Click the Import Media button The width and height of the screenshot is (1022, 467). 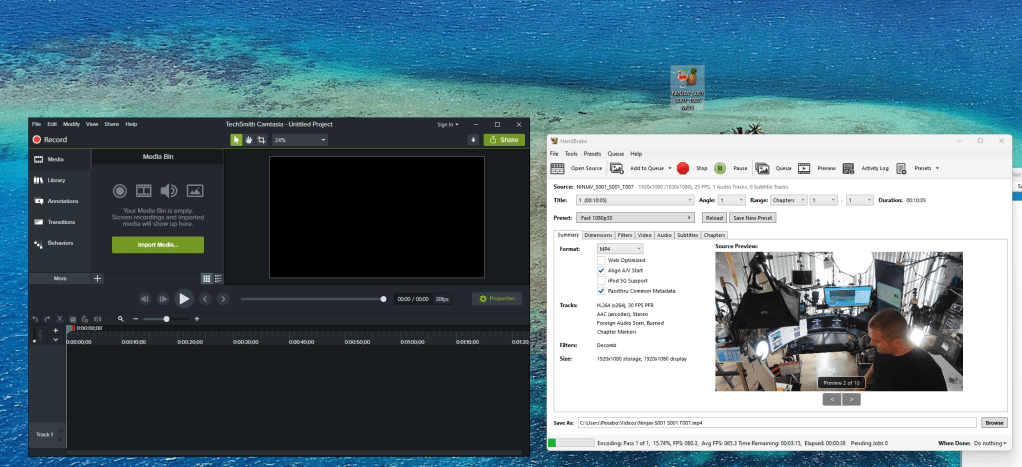(x=158, y=245)
